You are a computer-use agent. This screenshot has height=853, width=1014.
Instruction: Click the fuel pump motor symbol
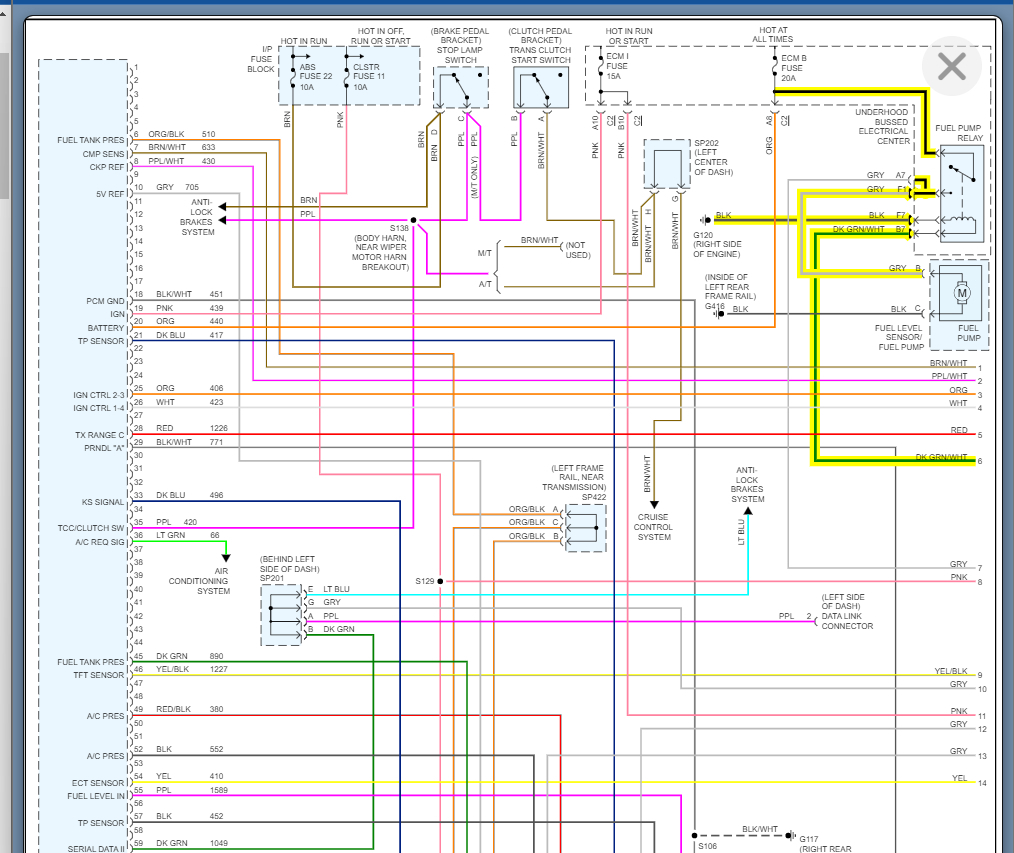tap(962, 293)
